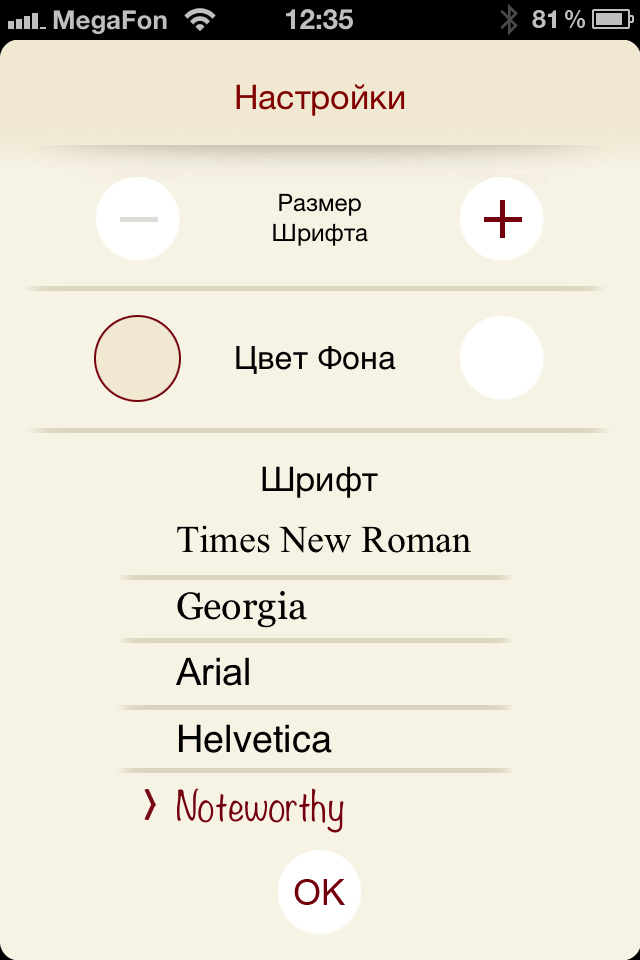
Task: Increase font size with the plus button
Action: [x=502, y=219]
